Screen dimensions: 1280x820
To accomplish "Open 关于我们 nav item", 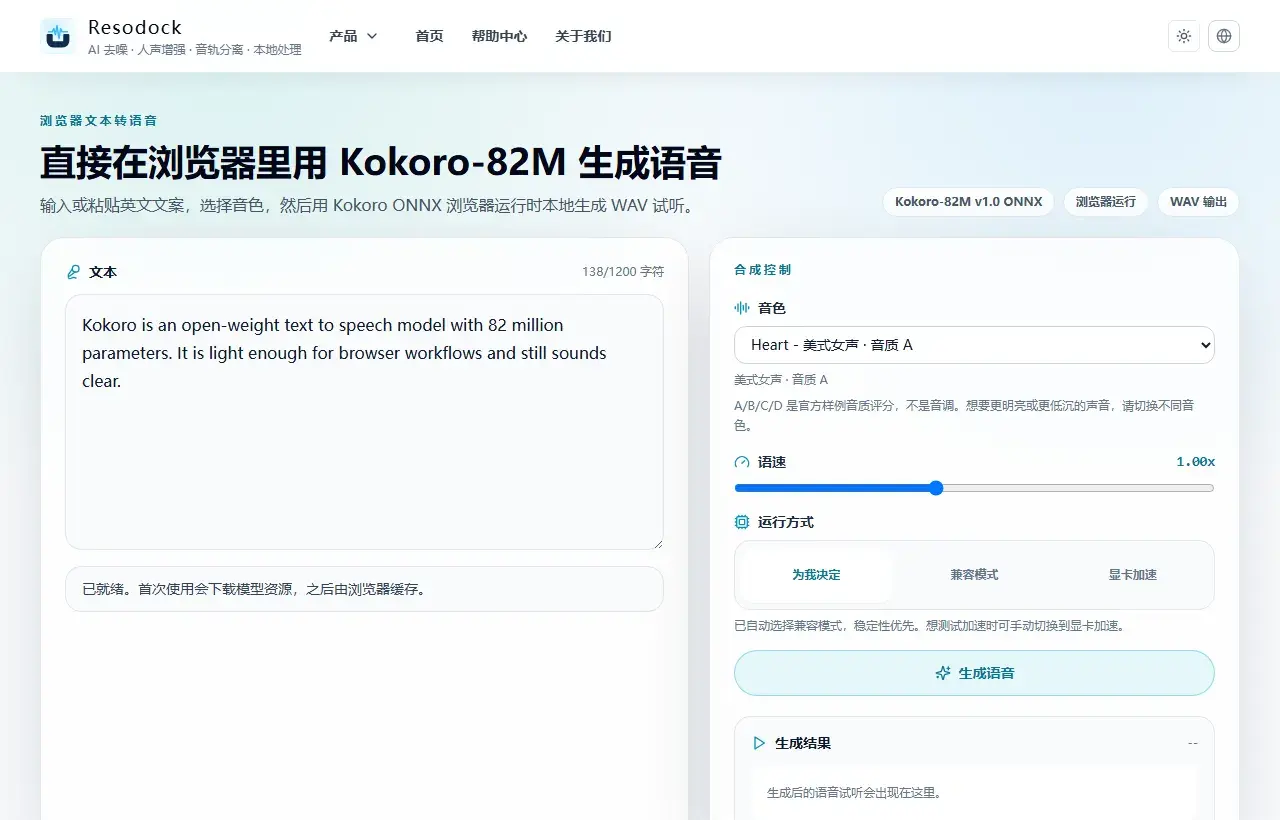I will pos(583,36).
